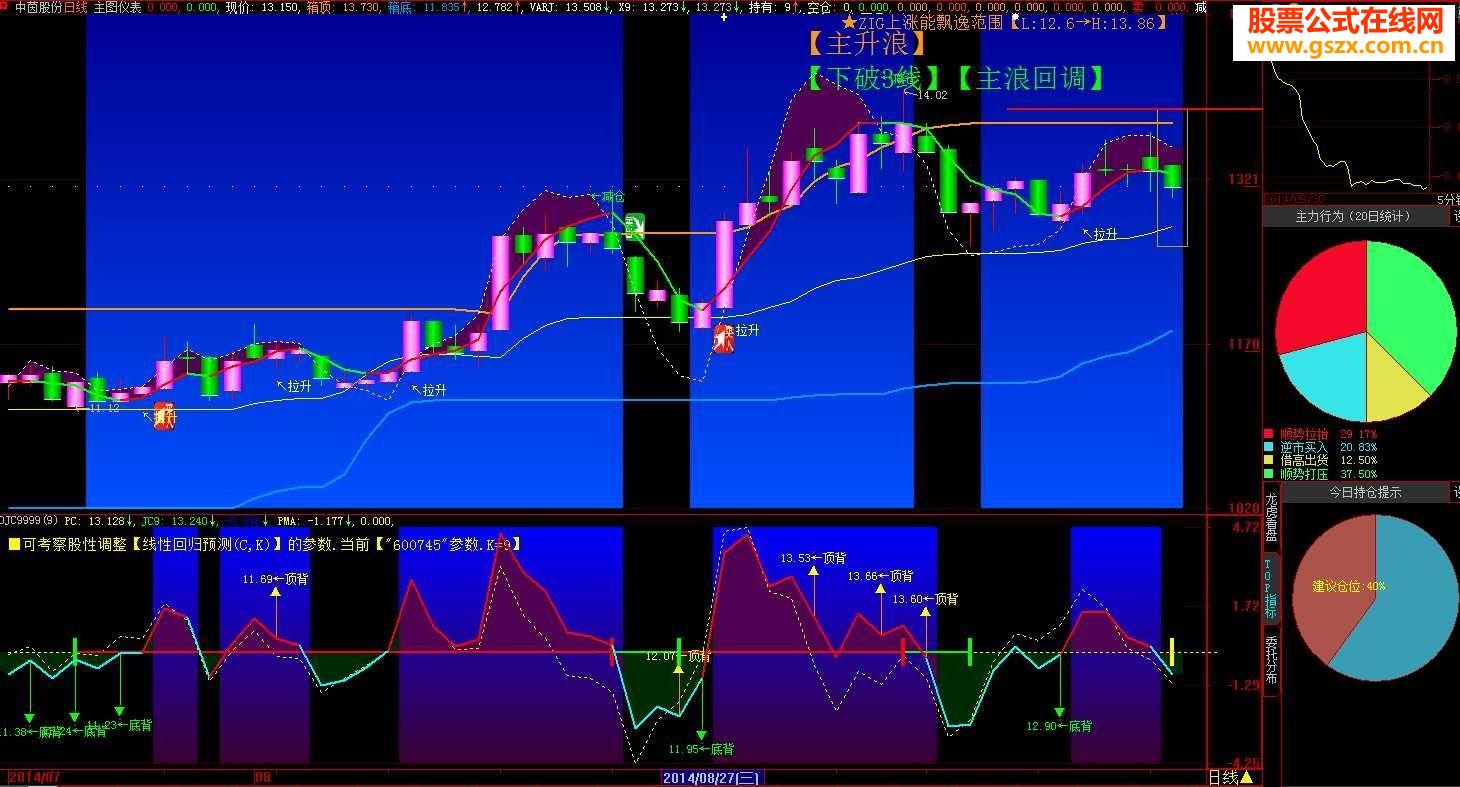
Task: Click the 14.02 high price label
Action: tap(932, 95)
